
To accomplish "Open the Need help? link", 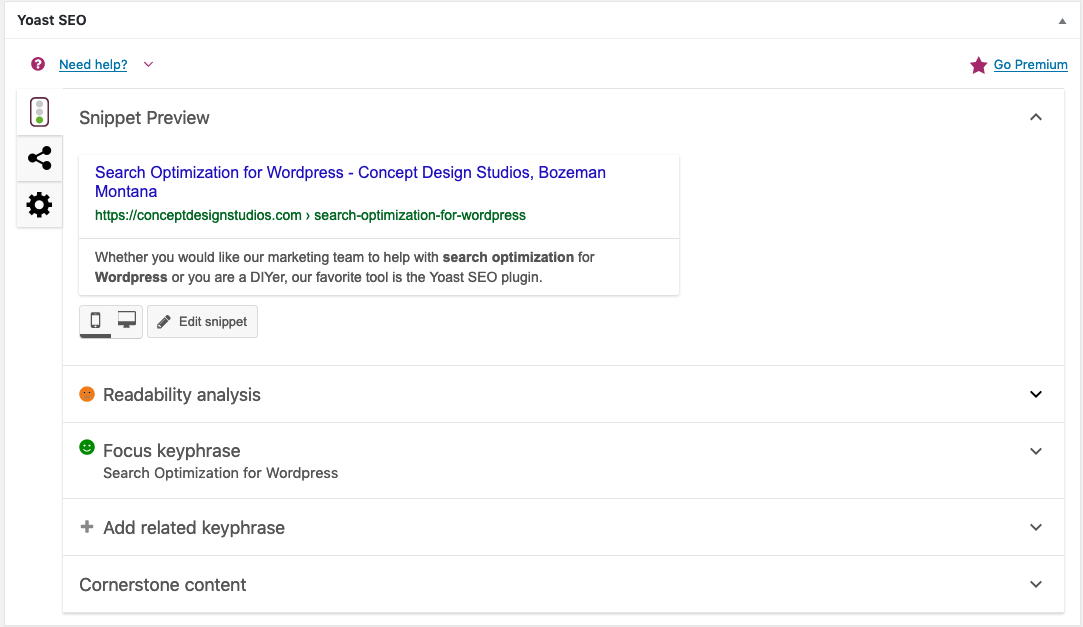I will [93, 64].
